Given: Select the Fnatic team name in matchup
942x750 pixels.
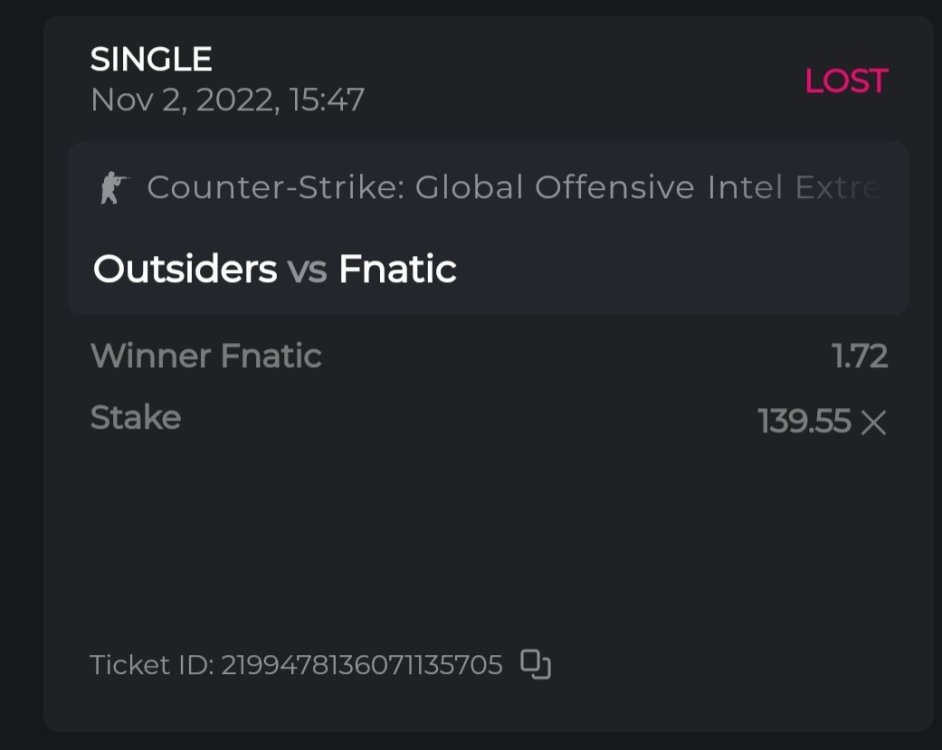Looking at the screenshot, I should pos(397,269).
